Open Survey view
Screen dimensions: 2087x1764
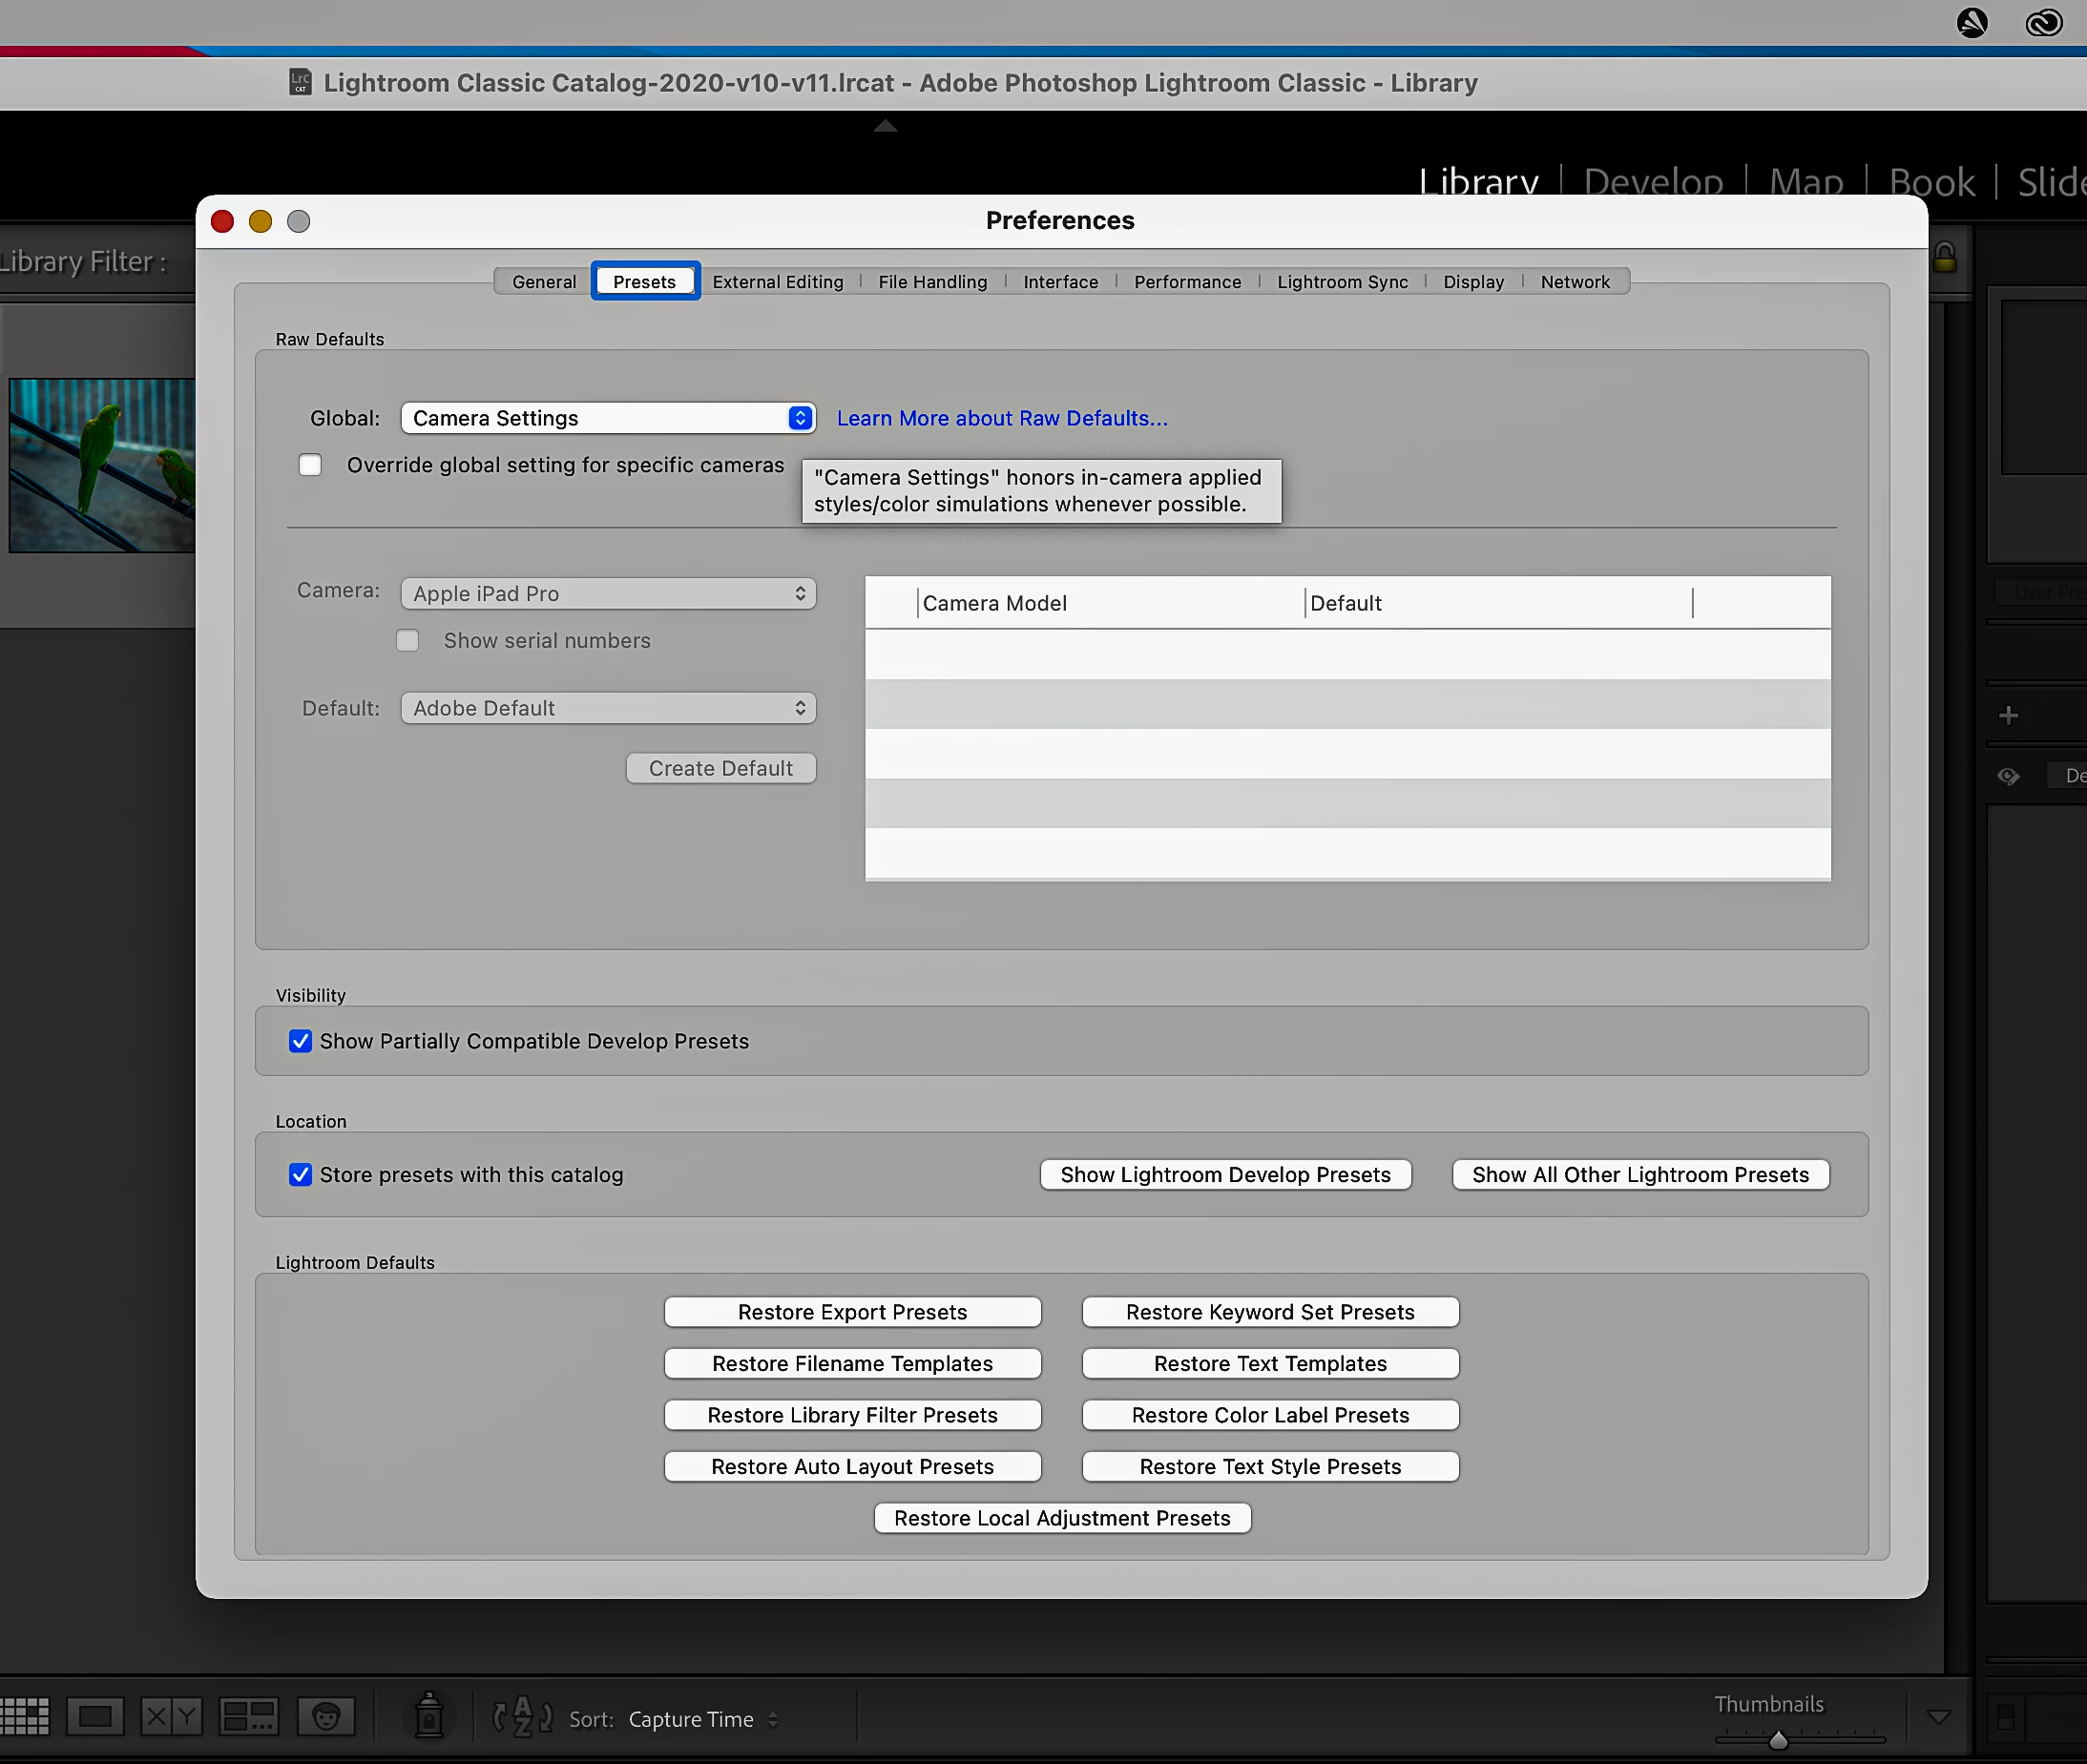(248, 1717)
